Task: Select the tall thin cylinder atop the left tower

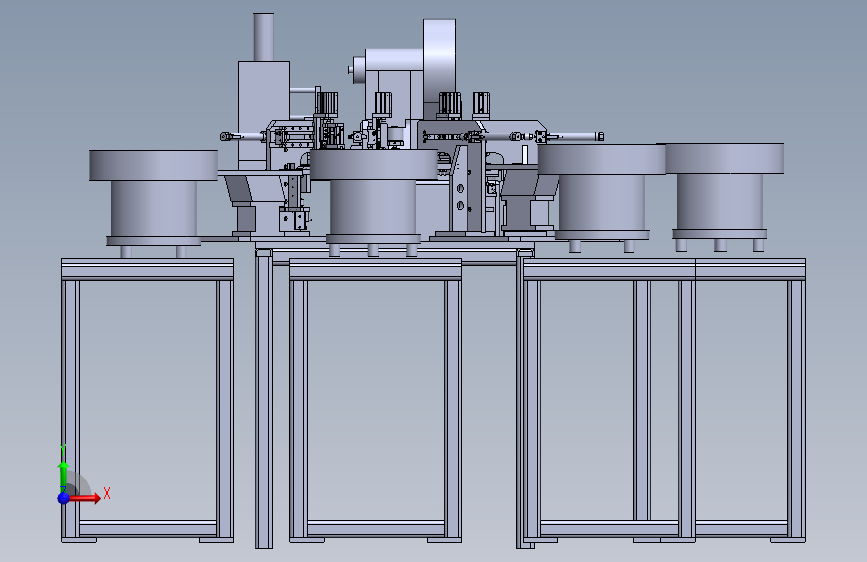Action: point(264,37)
